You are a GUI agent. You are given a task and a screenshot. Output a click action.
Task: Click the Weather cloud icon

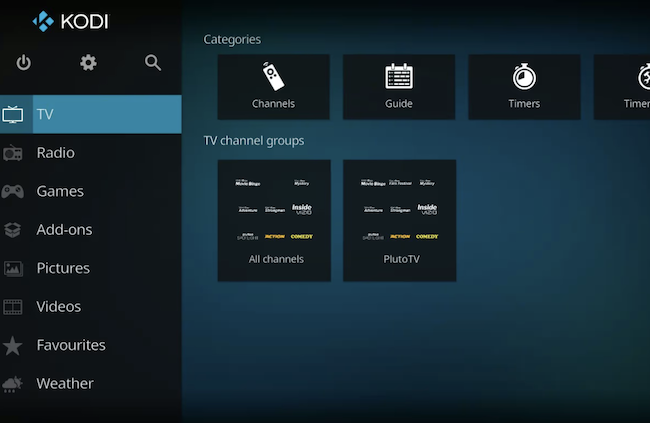click(13, 384)
